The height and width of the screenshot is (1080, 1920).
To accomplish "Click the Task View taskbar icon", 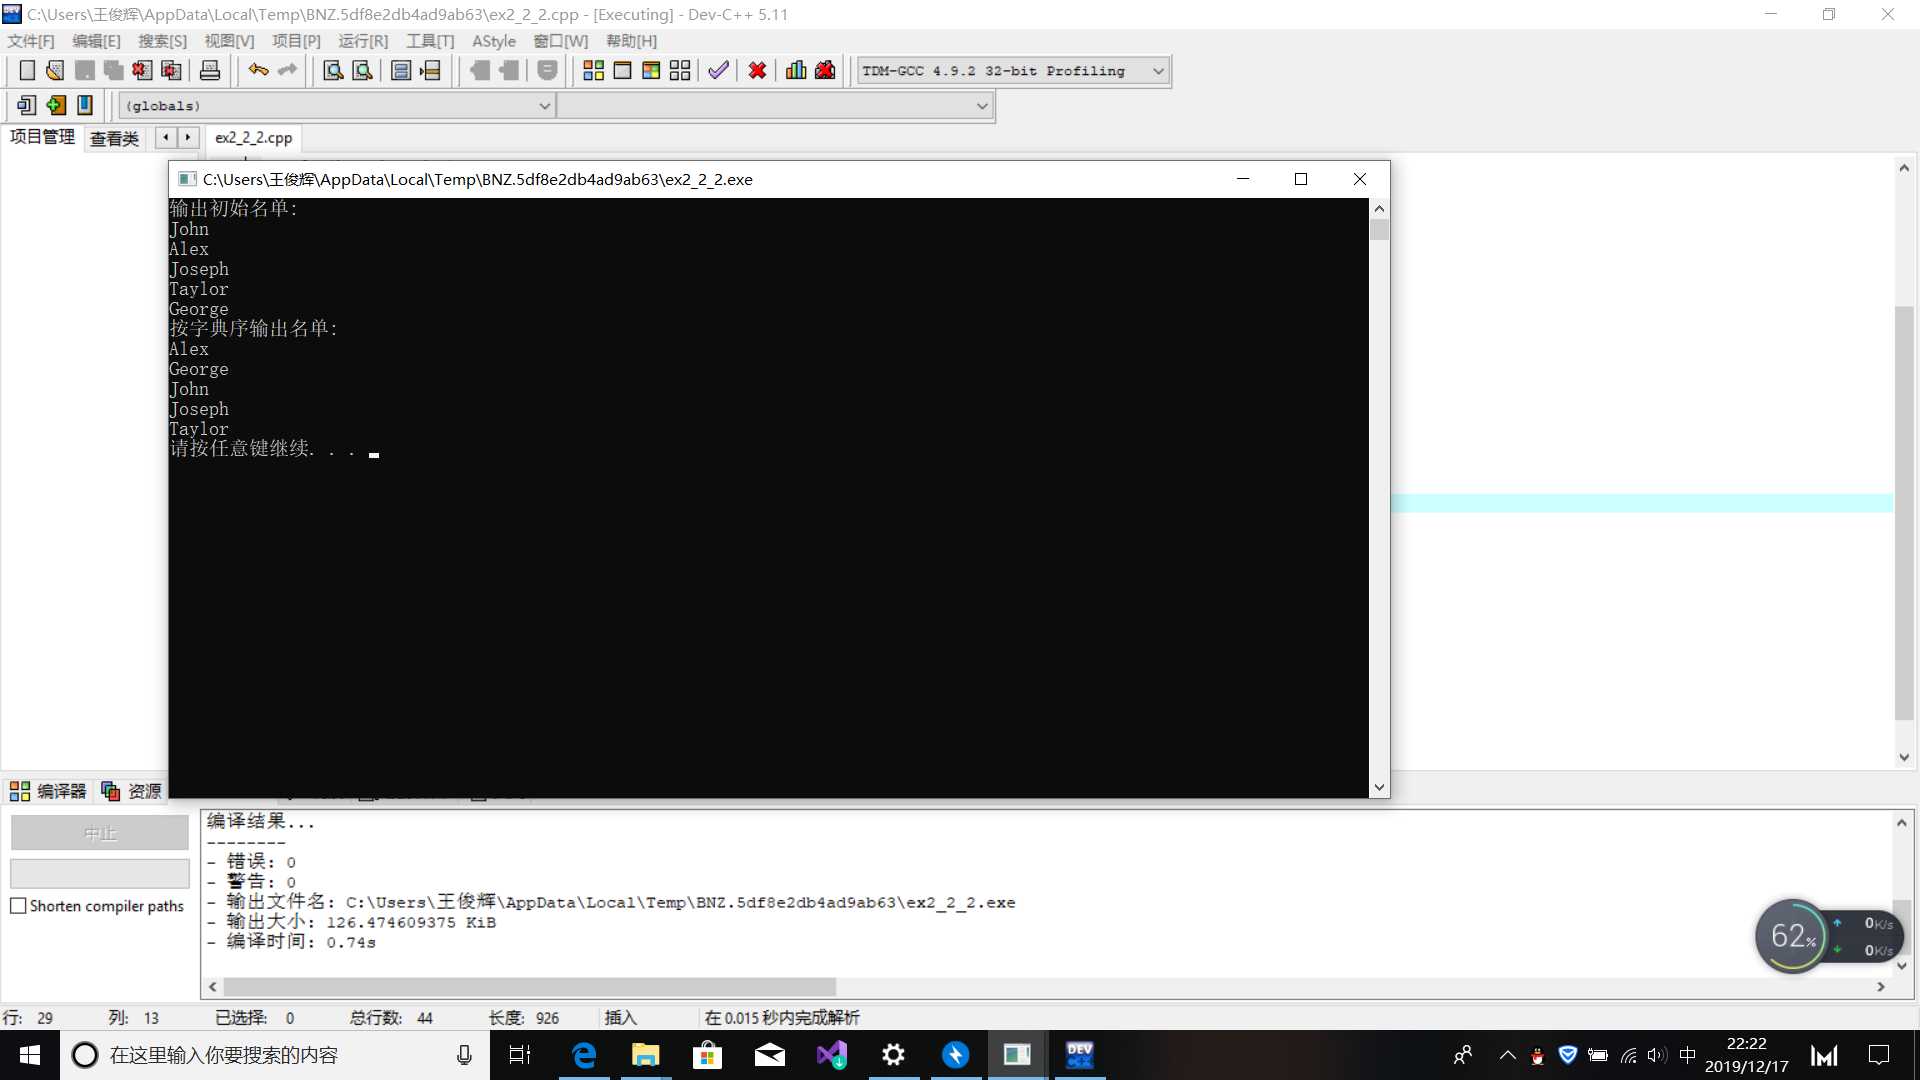I will tap(521, 1055).
